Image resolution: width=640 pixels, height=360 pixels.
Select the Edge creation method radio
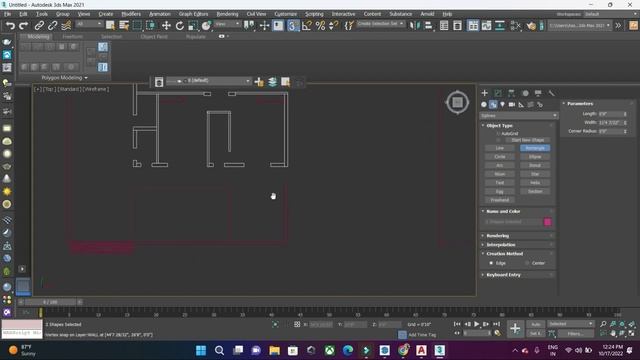click(x=491, y=263)
